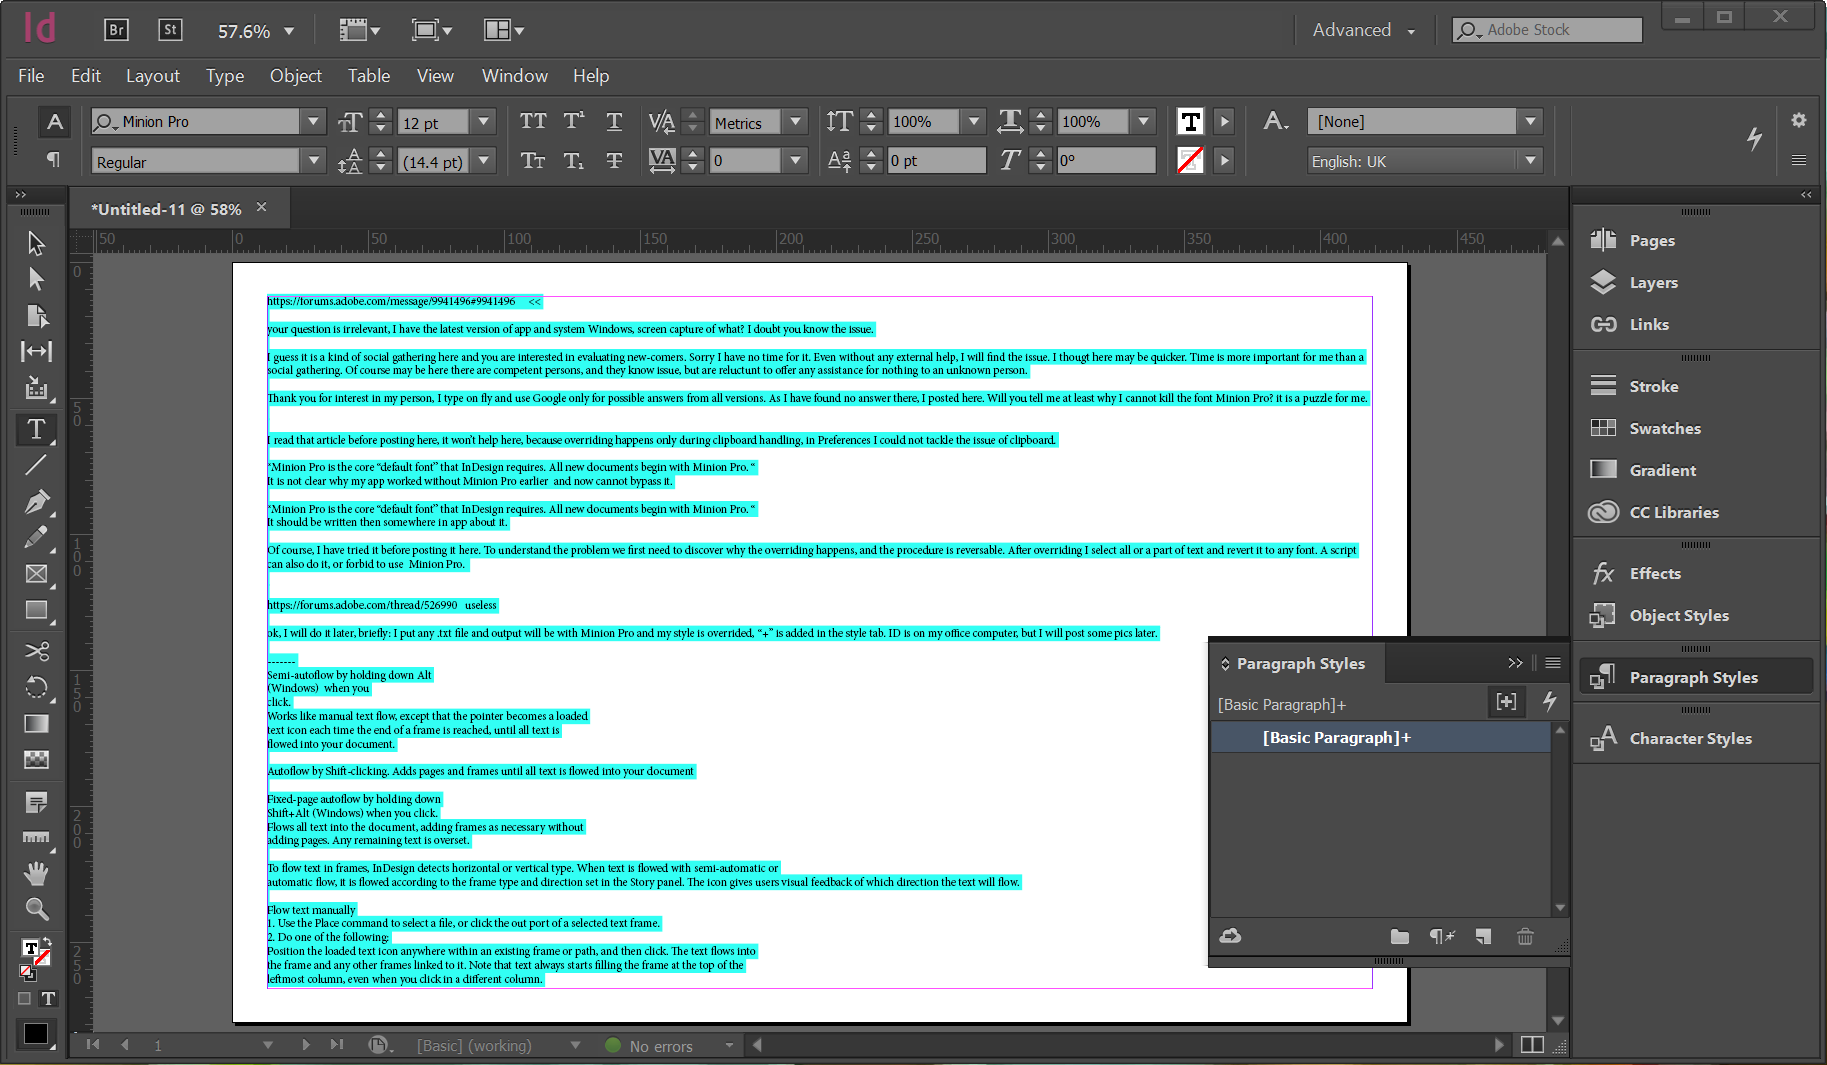The image size is (1827, 1065).
Task: Open Adobe Stock via St icon
Action: pos(170,30)
